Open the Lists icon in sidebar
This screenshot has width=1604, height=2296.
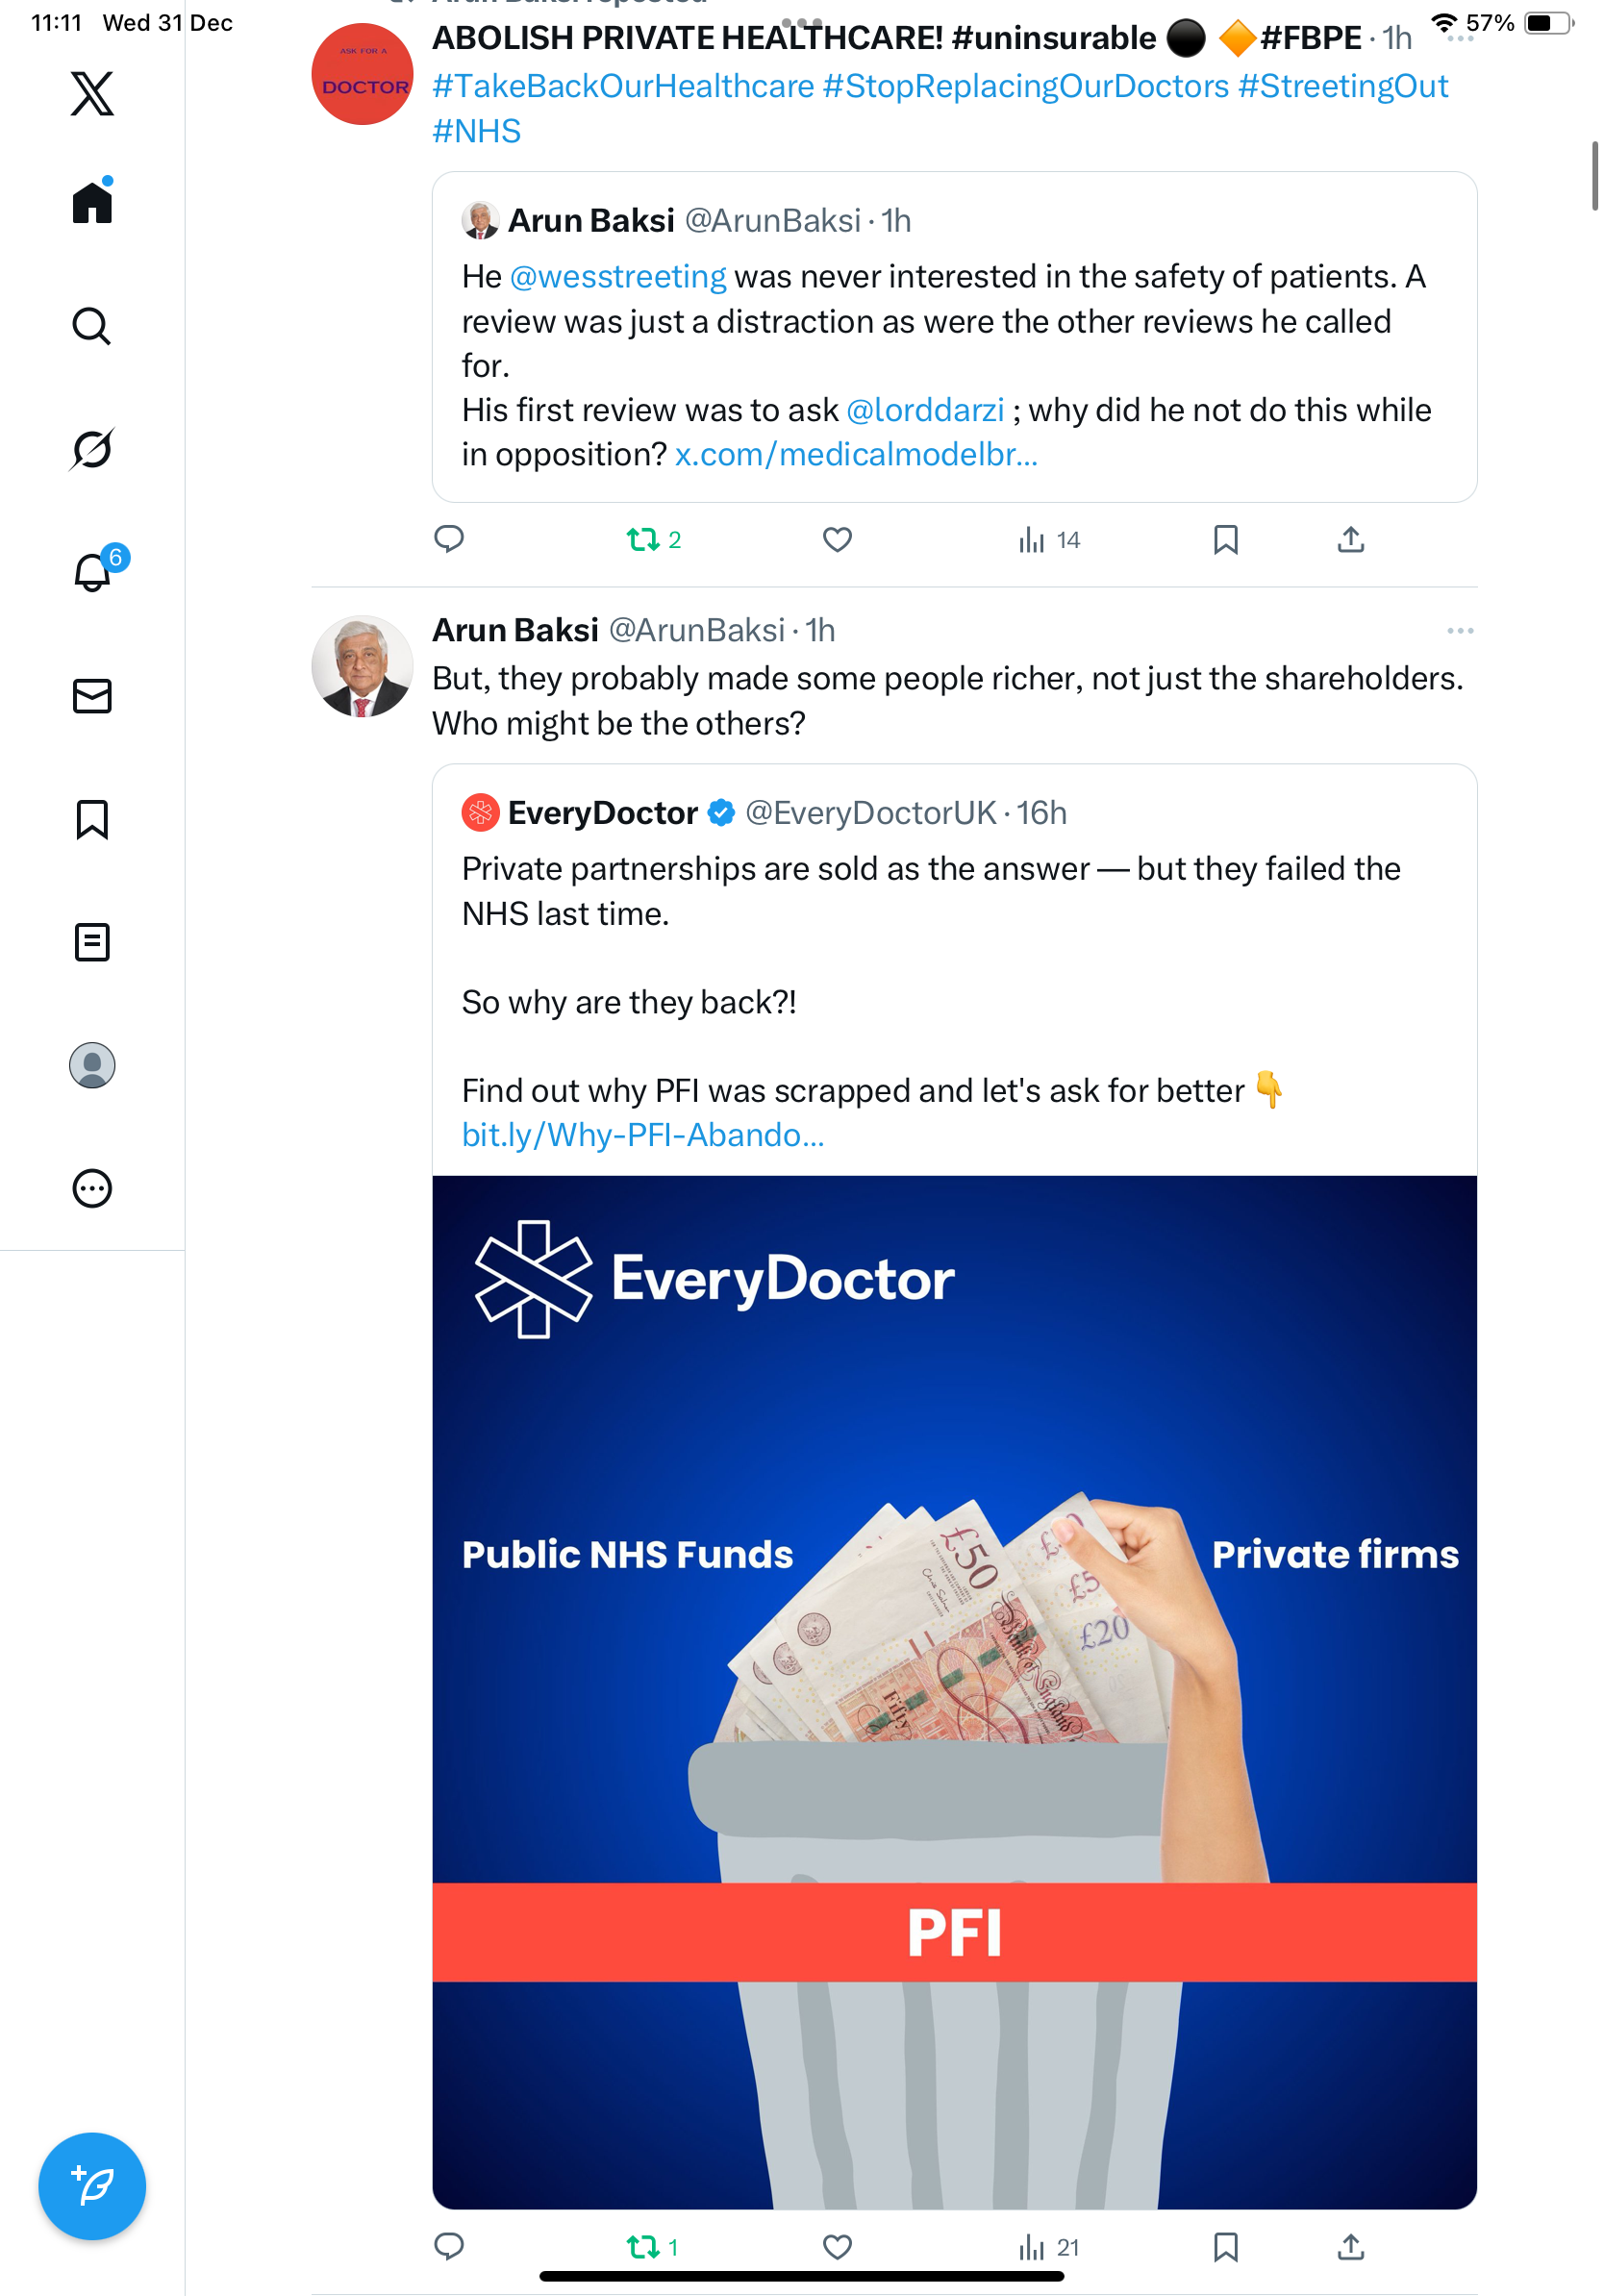pos(92,942)
